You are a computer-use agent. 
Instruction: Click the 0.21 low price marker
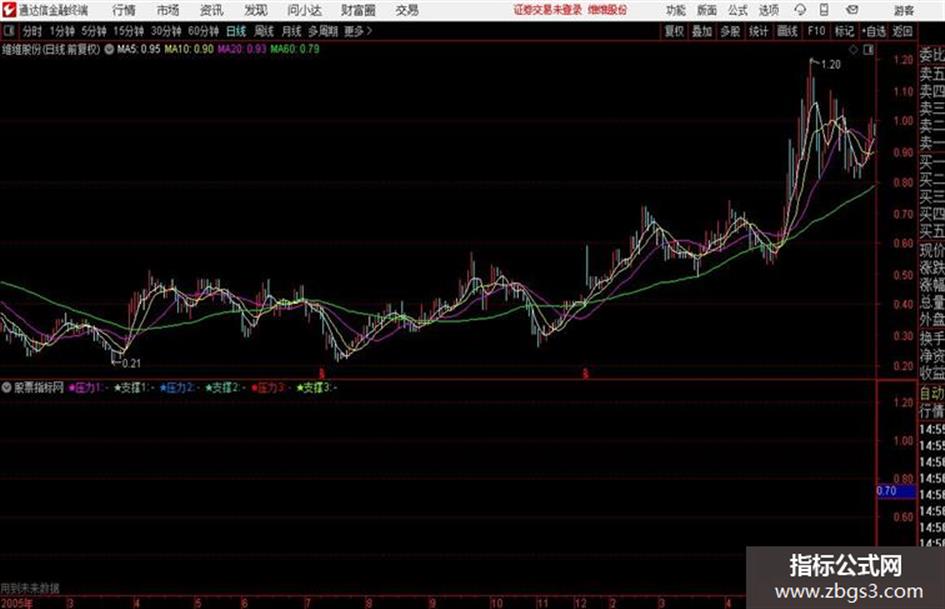[131, 364]
